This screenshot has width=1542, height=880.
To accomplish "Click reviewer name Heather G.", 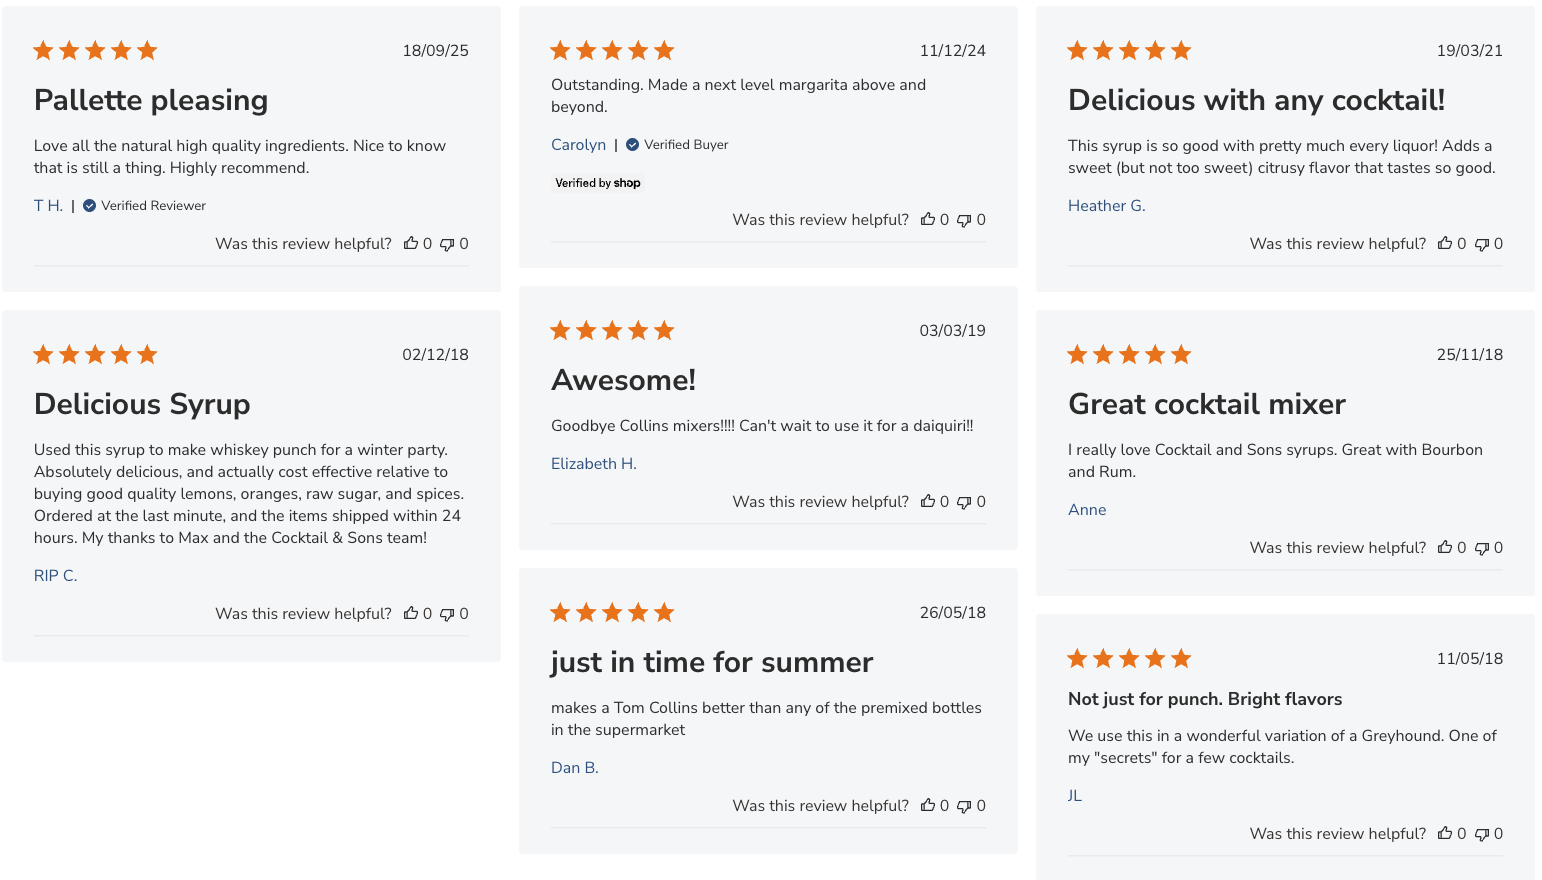I will [1106, 206].
